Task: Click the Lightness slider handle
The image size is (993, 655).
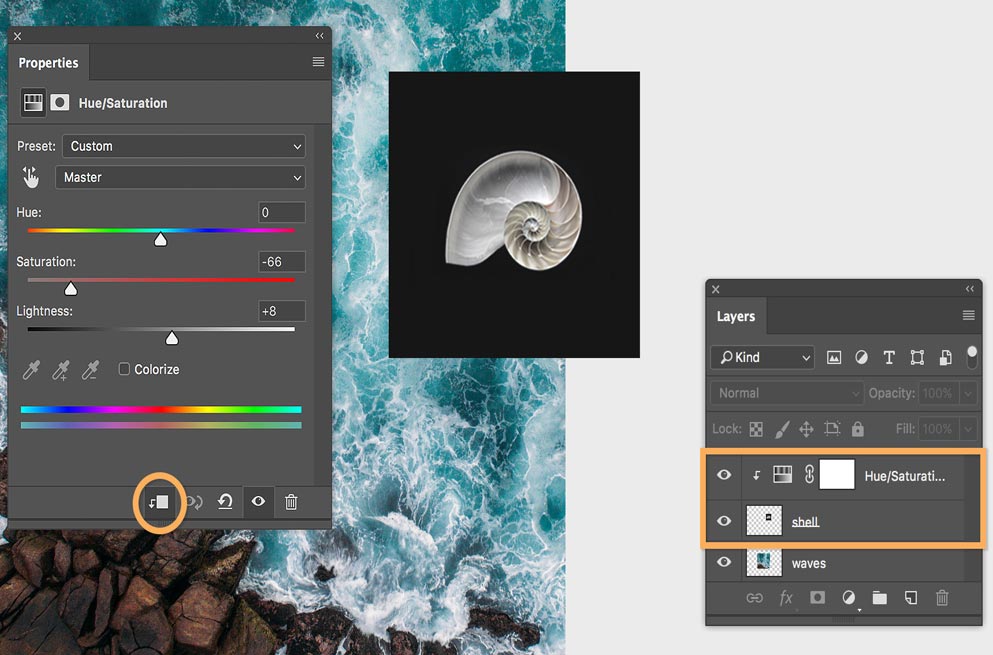Action: point(172,338)
